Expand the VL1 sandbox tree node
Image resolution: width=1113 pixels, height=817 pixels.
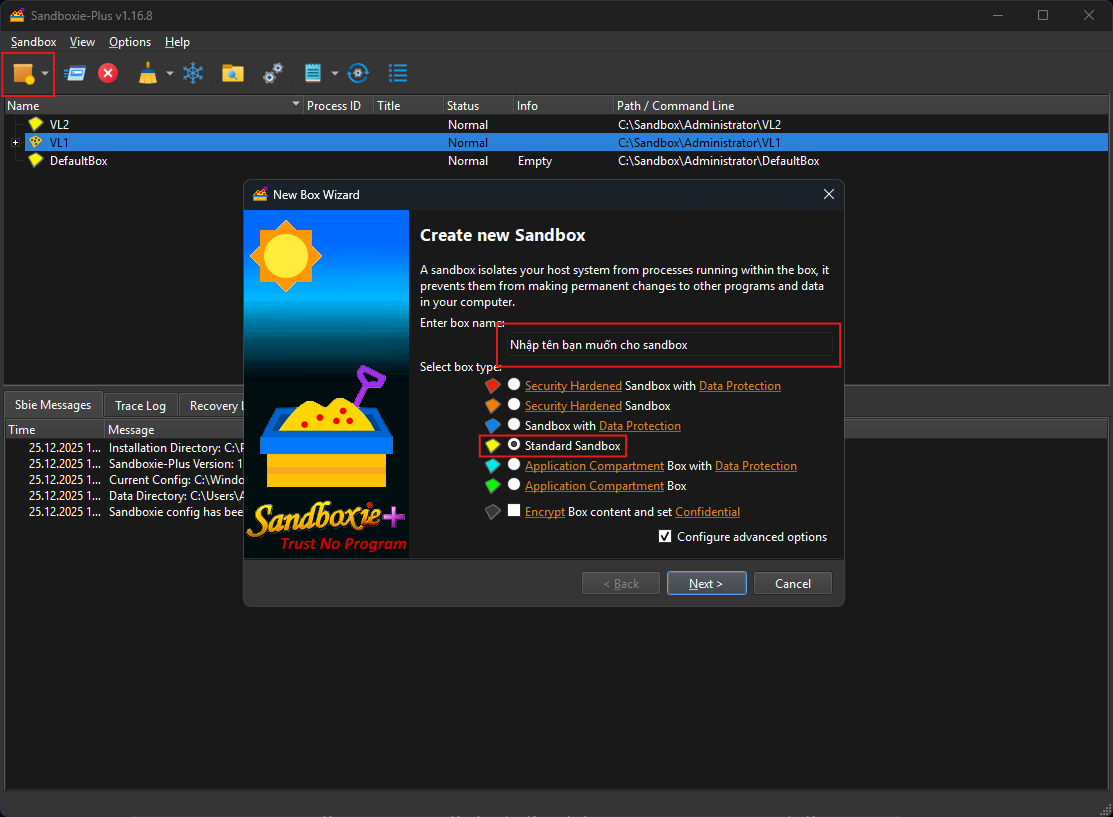click(x=16, y=143)
